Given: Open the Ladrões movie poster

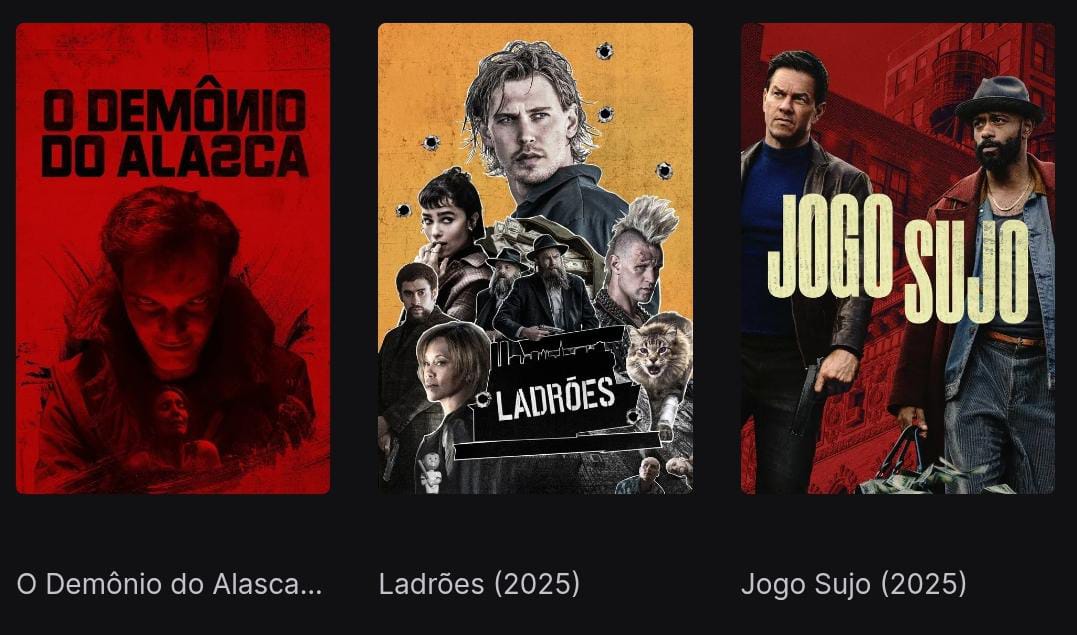Looking at the screenshot, I should tap(535, 258).
